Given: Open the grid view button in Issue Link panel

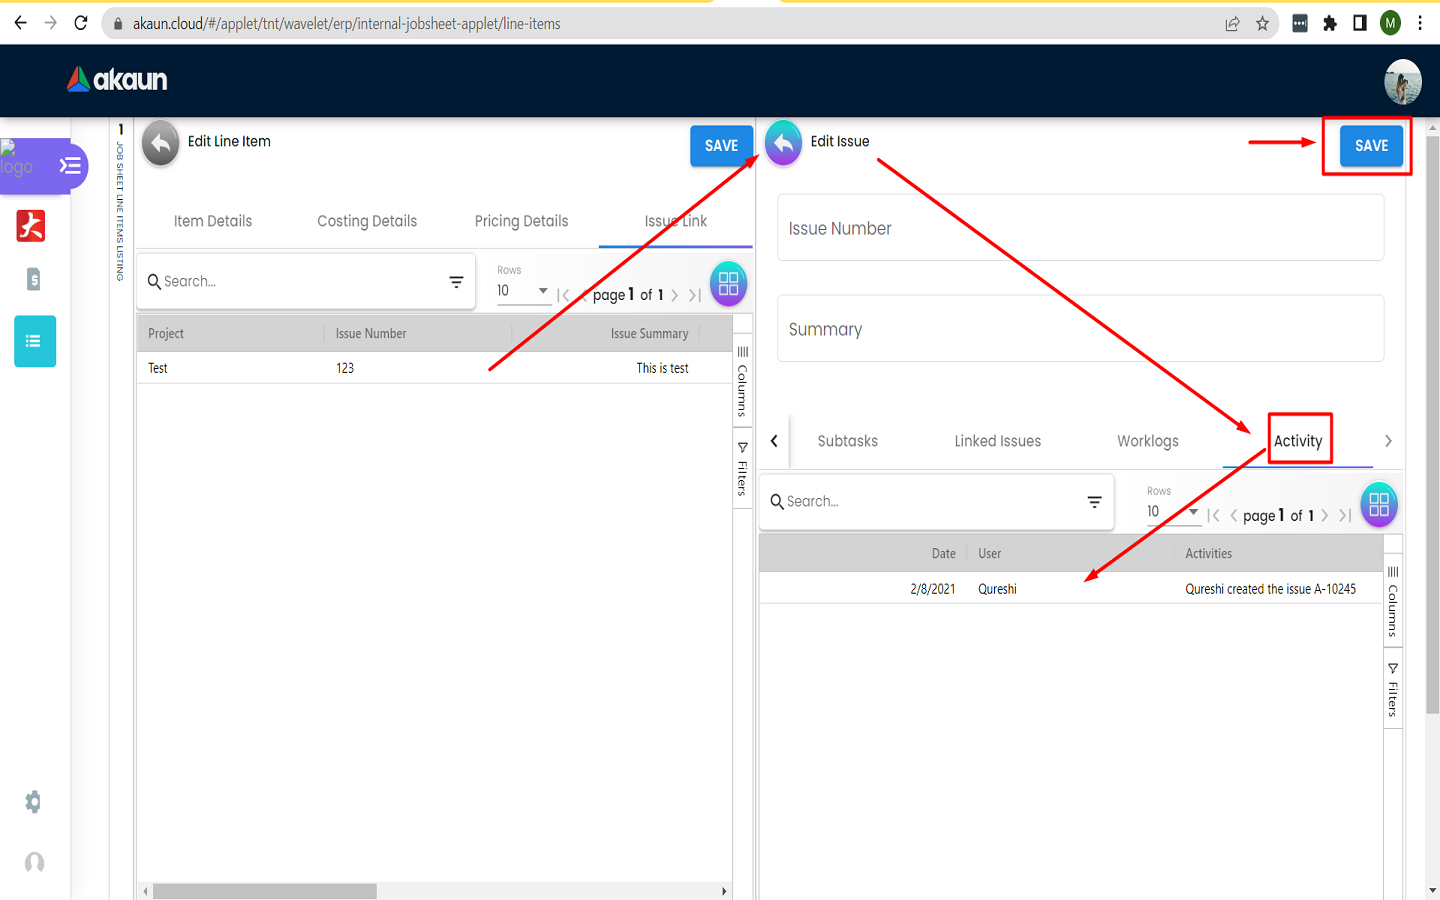Looking at the screenshot, I should pyautogui.click(x=728, y=284).
